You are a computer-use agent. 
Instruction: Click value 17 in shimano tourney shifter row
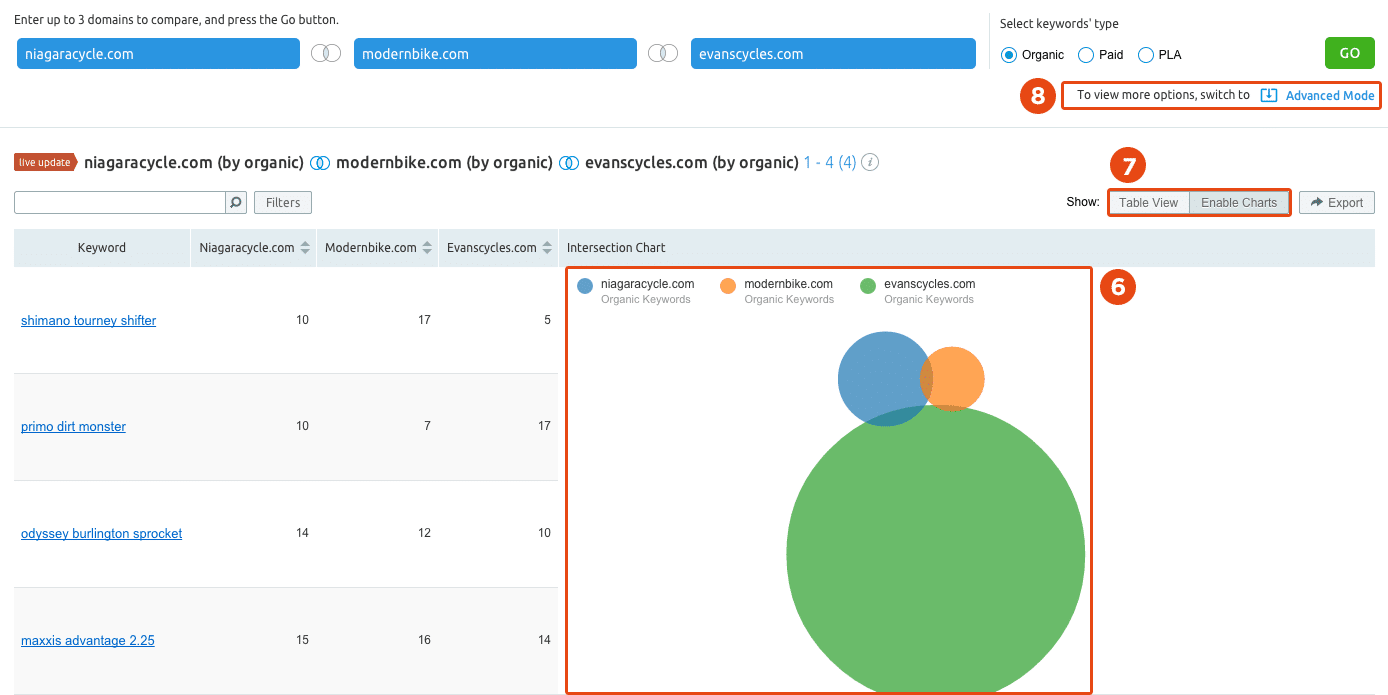tap(424, 320)
